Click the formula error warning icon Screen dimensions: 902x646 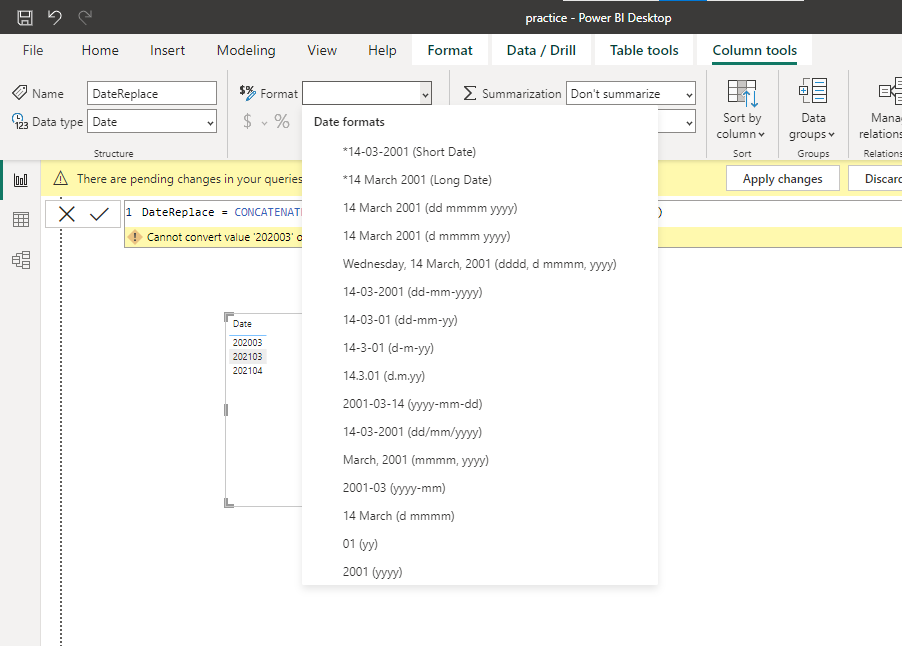[135, 237]
